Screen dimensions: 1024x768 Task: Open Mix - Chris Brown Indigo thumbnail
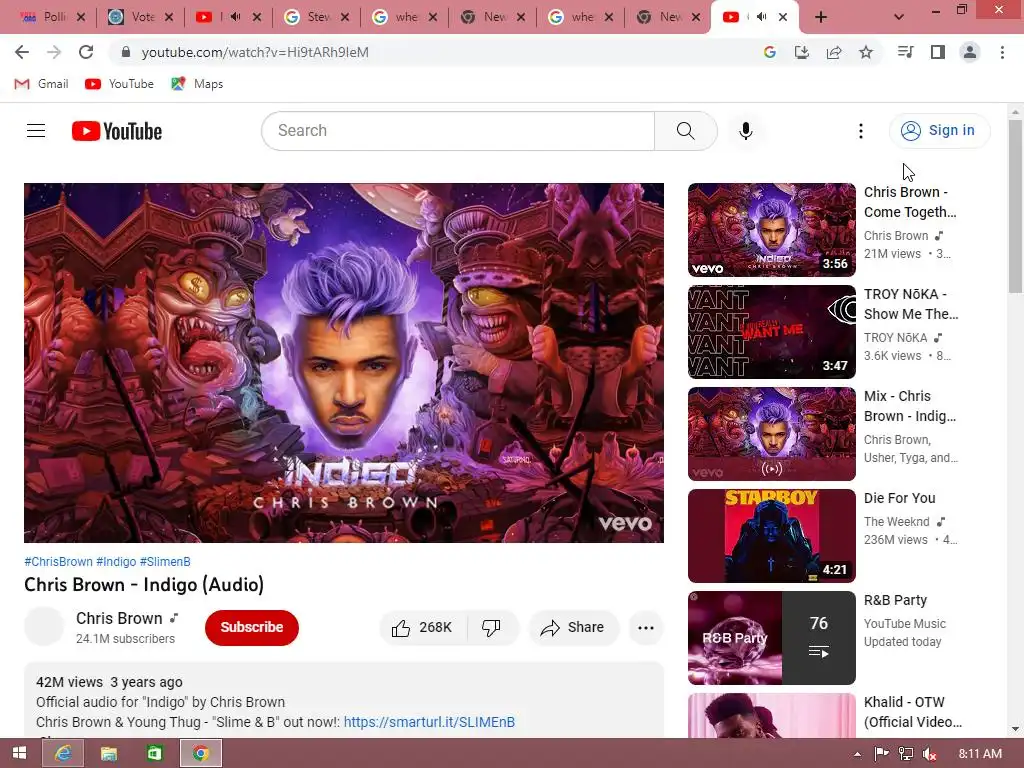(771, 434)
